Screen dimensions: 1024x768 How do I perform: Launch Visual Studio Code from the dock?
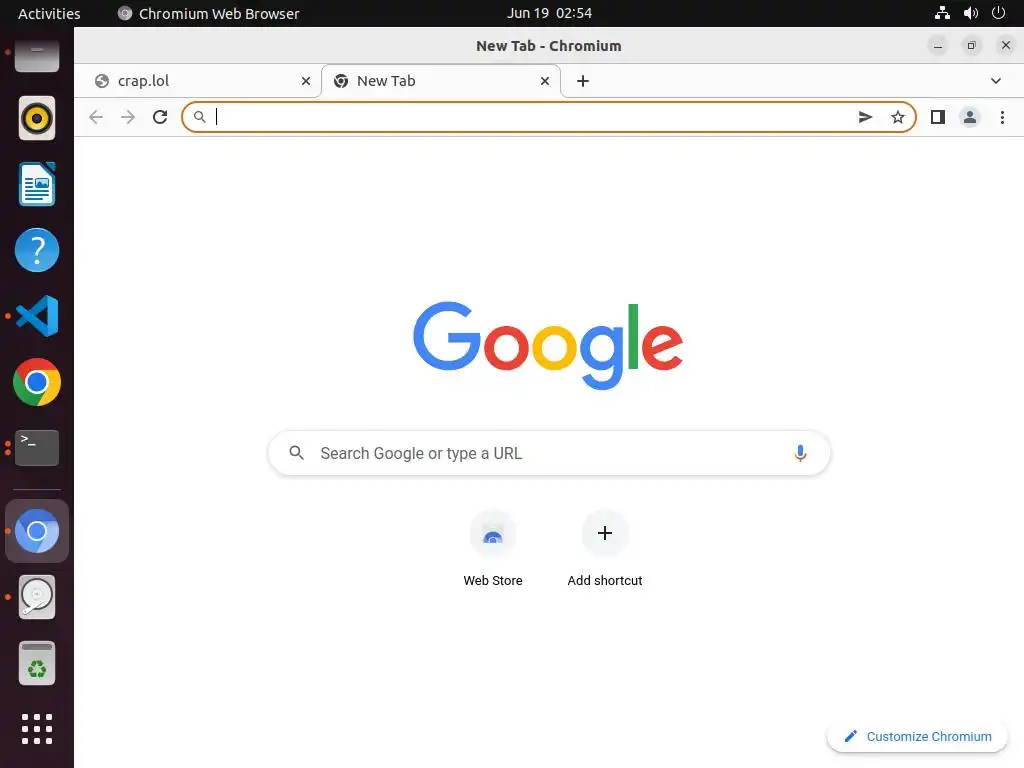coord(37,316)
